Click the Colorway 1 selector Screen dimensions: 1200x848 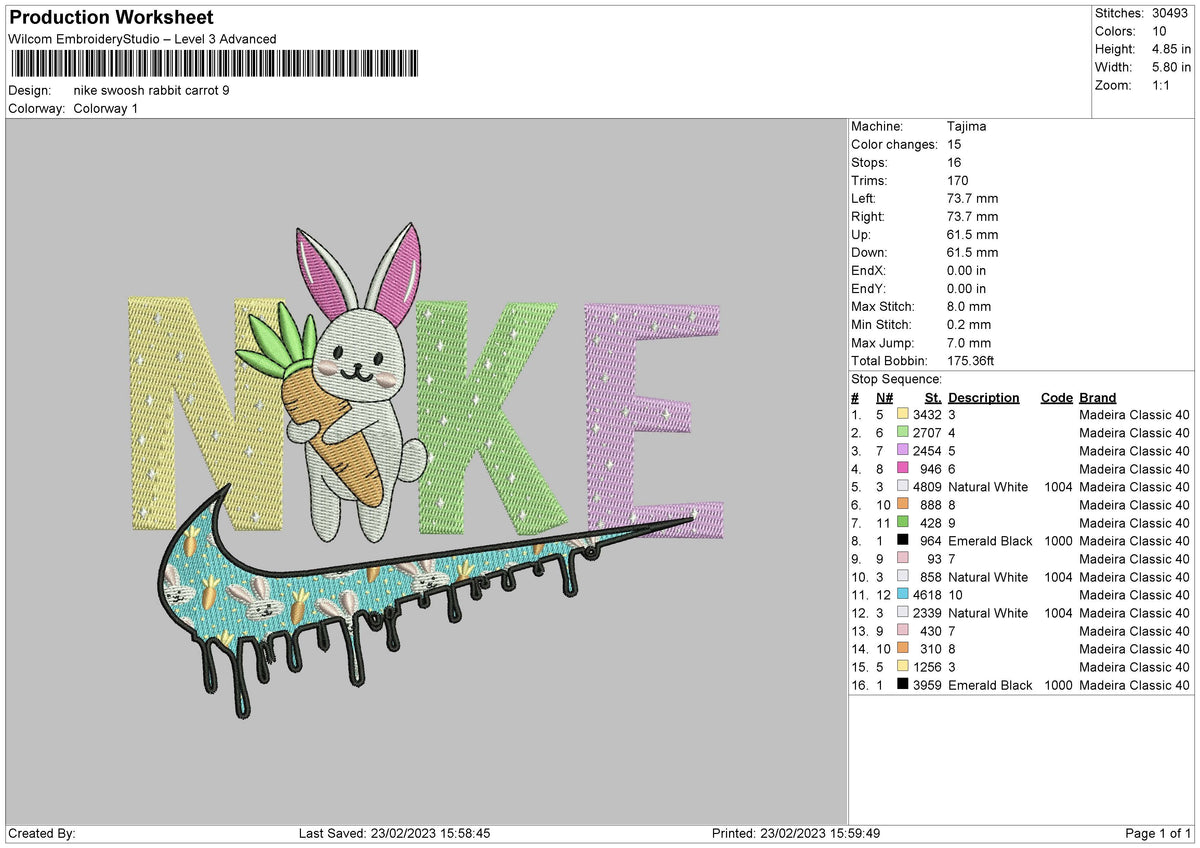point(105,109)
